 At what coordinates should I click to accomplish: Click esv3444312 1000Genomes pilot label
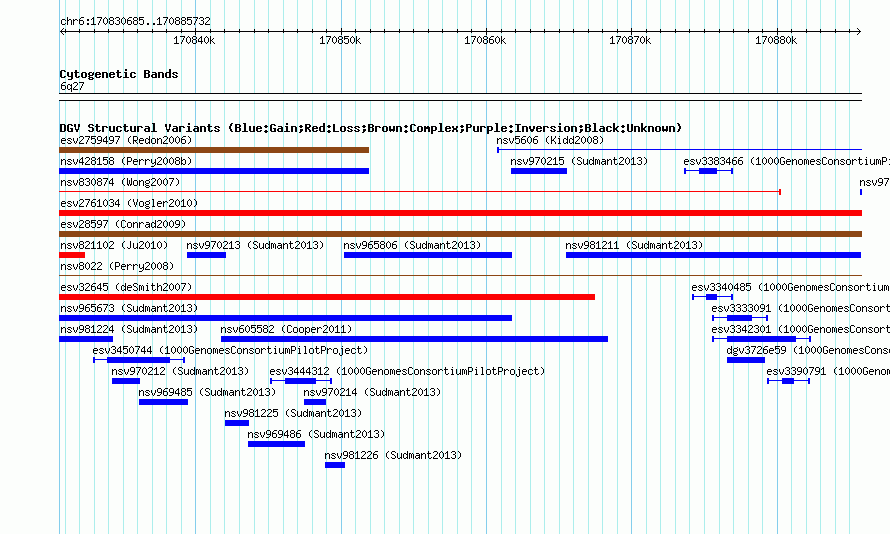point(407,371)
